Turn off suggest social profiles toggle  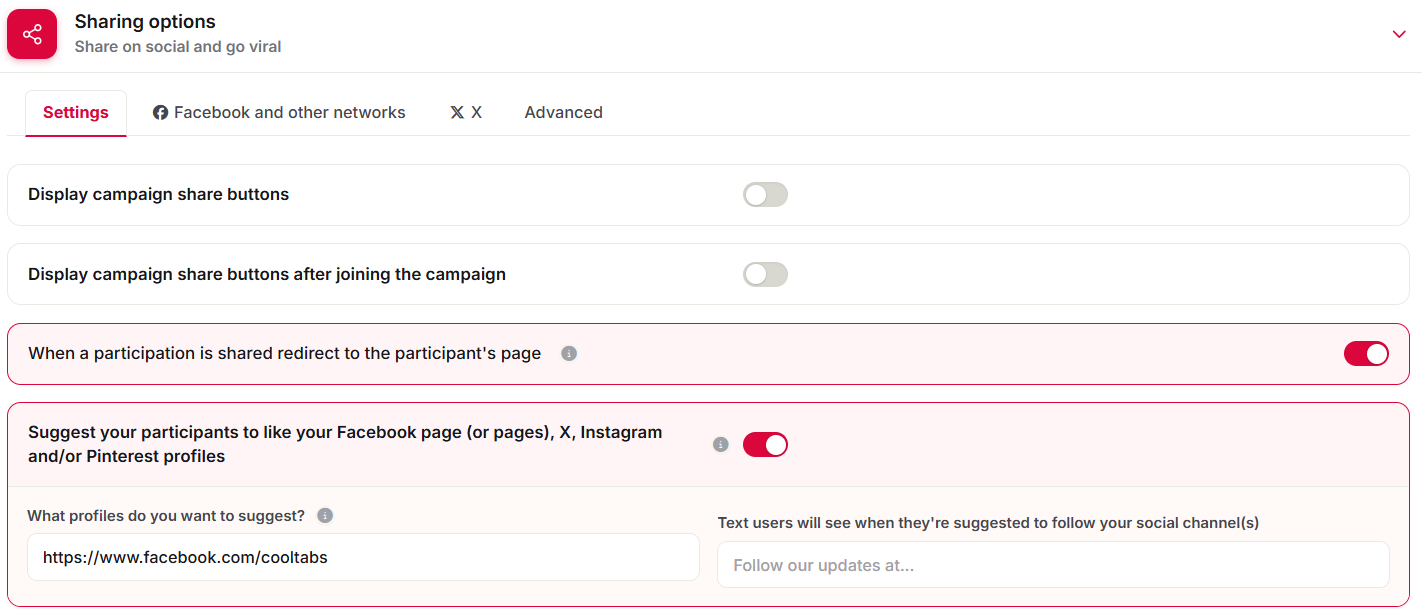(765, 445)
